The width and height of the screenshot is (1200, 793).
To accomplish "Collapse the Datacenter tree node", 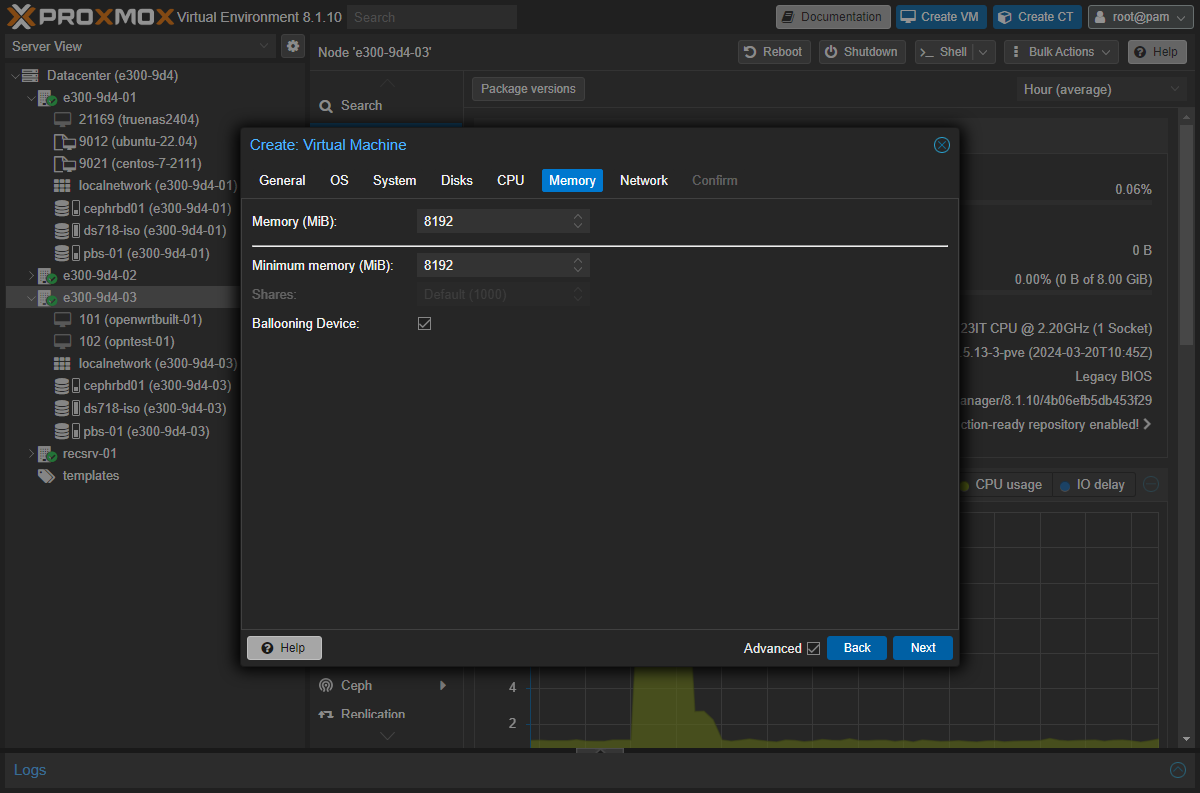I will [14, 76].
